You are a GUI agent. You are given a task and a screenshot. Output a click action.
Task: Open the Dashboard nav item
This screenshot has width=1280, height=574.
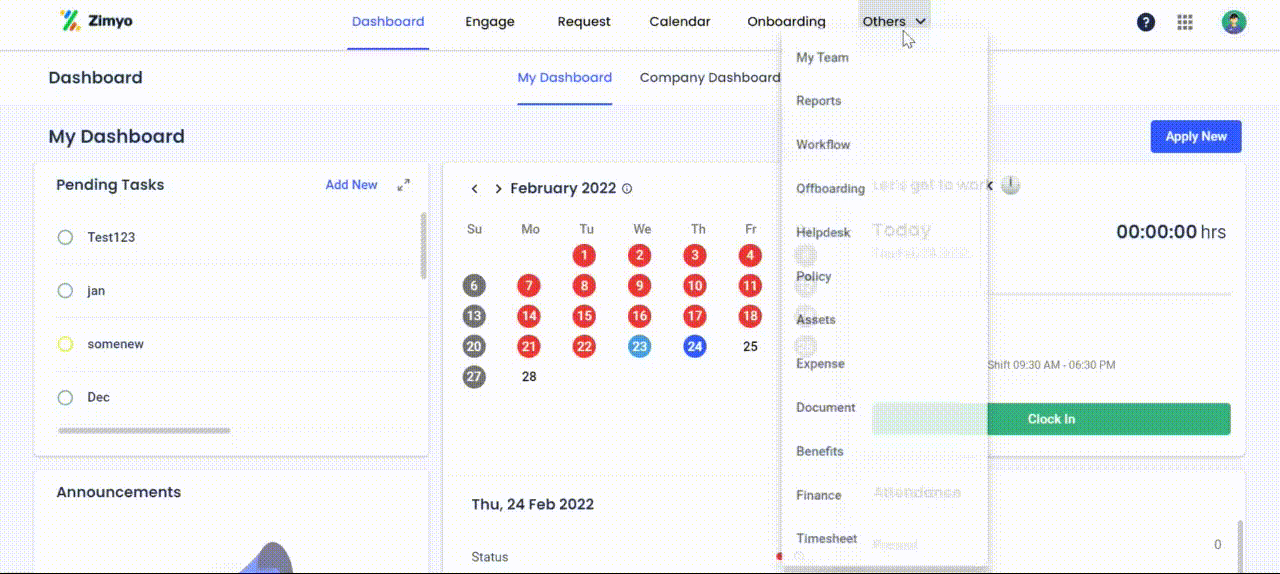coord(388,21)
